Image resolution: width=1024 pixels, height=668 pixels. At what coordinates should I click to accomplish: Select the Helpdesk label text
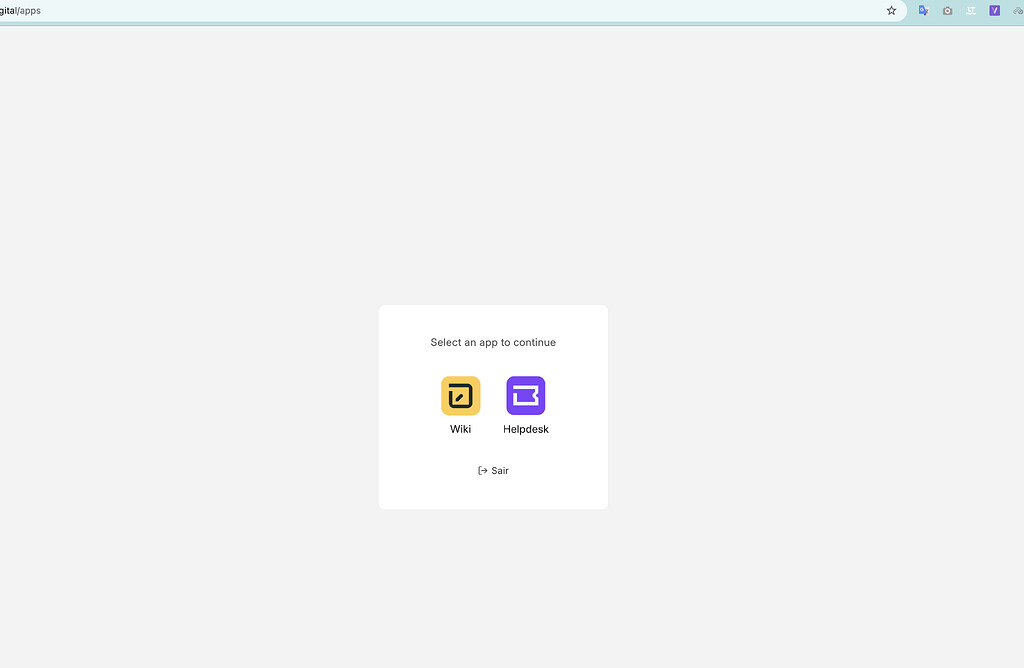525,428
